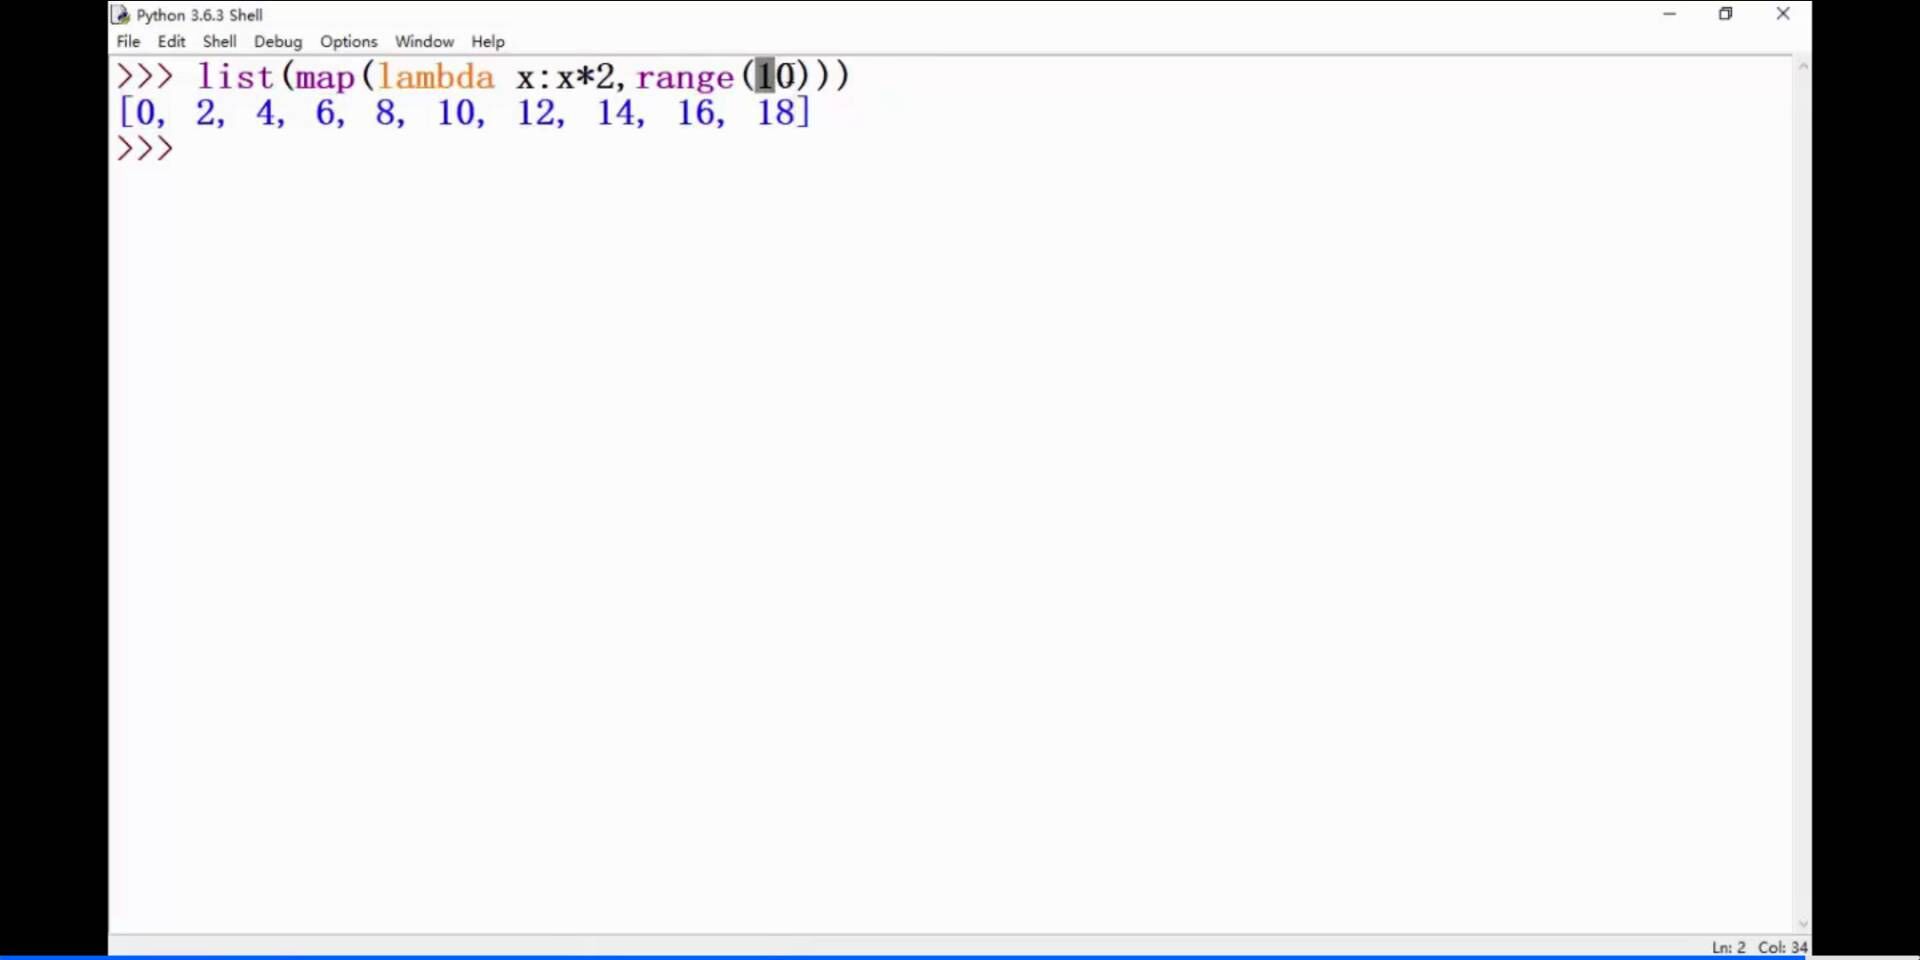
Task: Click the scrollbar down arrow
Action: click(x=1803, y=924)
